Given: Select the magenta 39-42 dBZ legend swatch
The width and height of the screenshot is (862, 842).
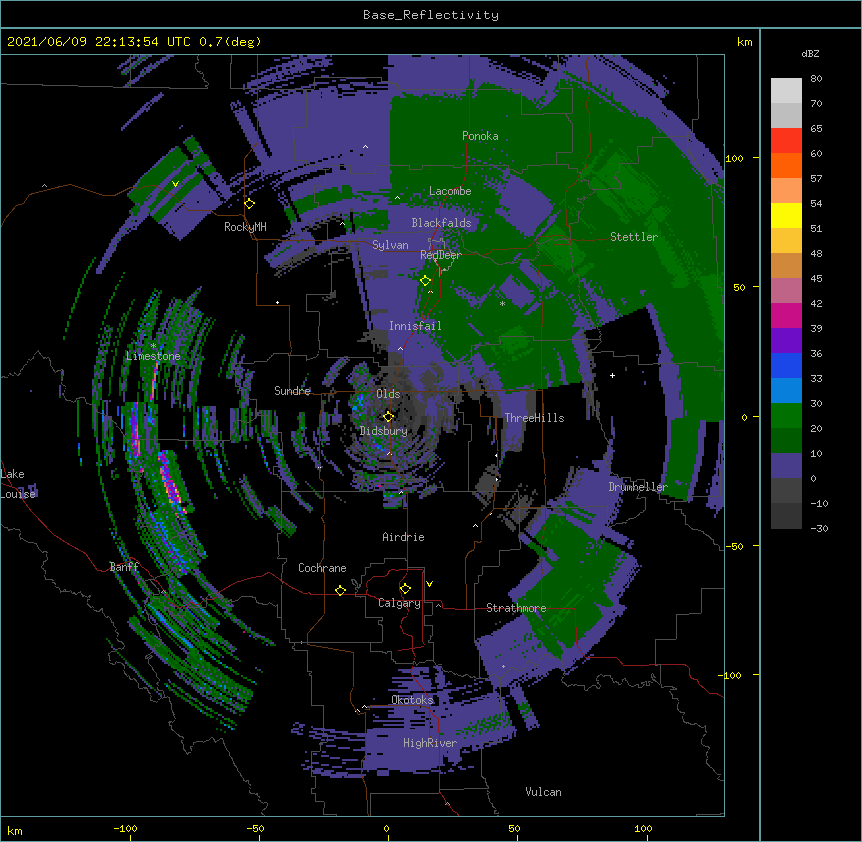Looking at the screenshot, I should (x=786, y=315).
